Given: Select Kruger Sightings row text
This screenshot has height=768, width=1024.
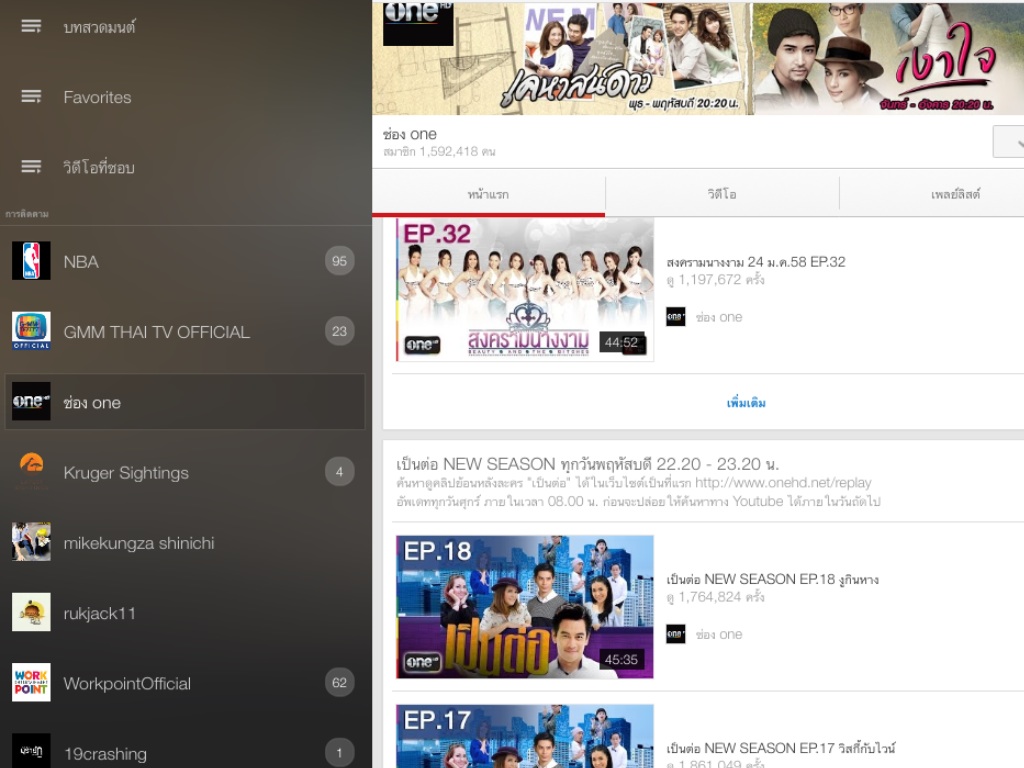Looking at the screenshot, I should pos(126,473).
